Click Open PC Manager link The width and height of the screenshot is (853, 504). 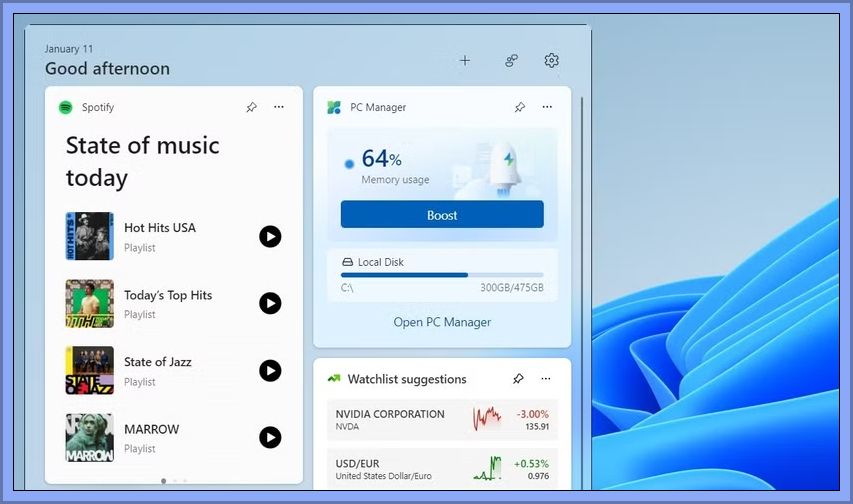tap(442, 322)
